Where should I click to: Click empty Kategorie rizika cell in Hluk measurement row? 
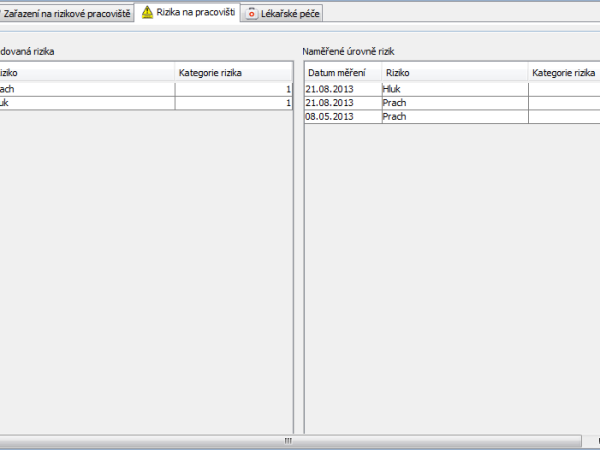point(563,89)
